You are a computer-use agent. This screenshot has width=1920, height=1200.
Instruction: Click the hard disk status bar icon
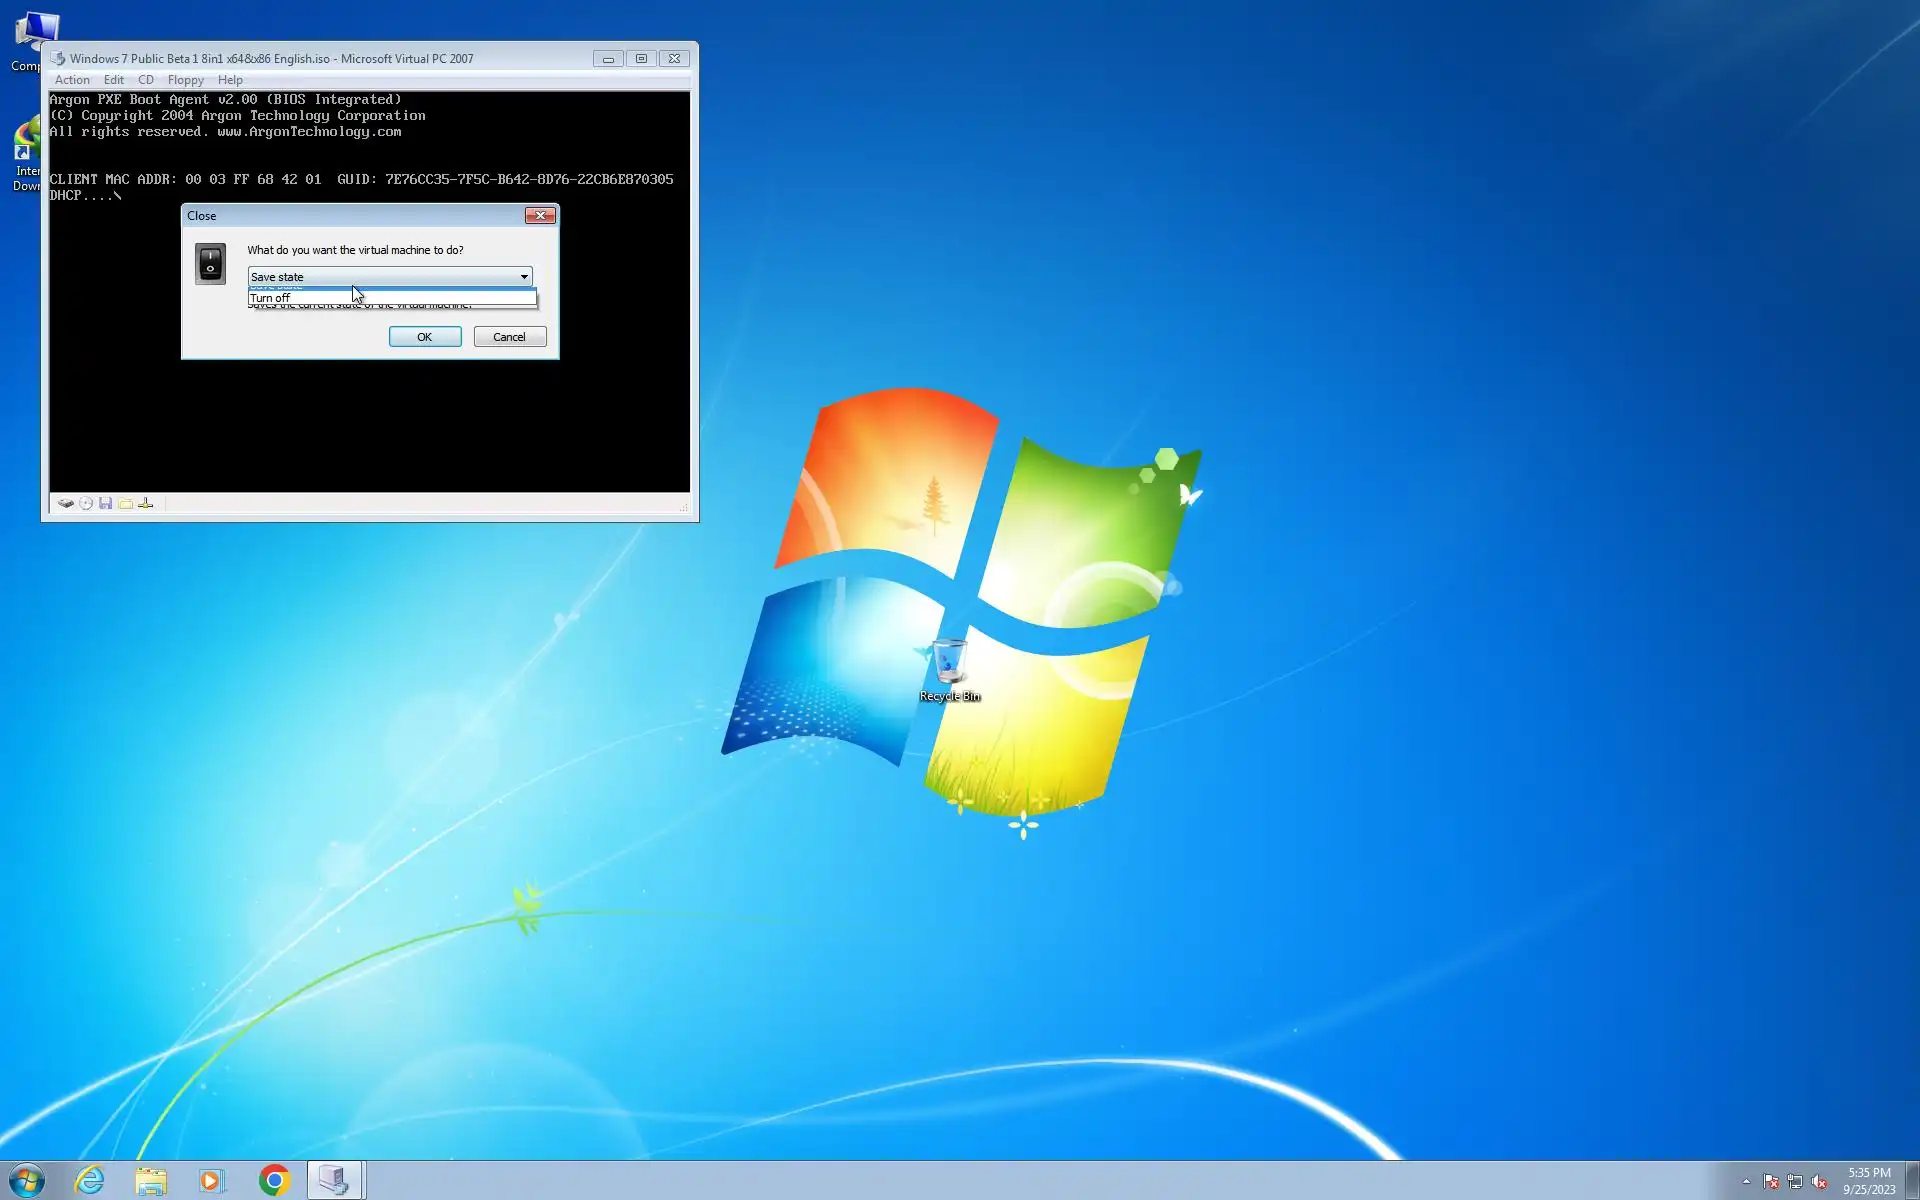tap(65, 503)
